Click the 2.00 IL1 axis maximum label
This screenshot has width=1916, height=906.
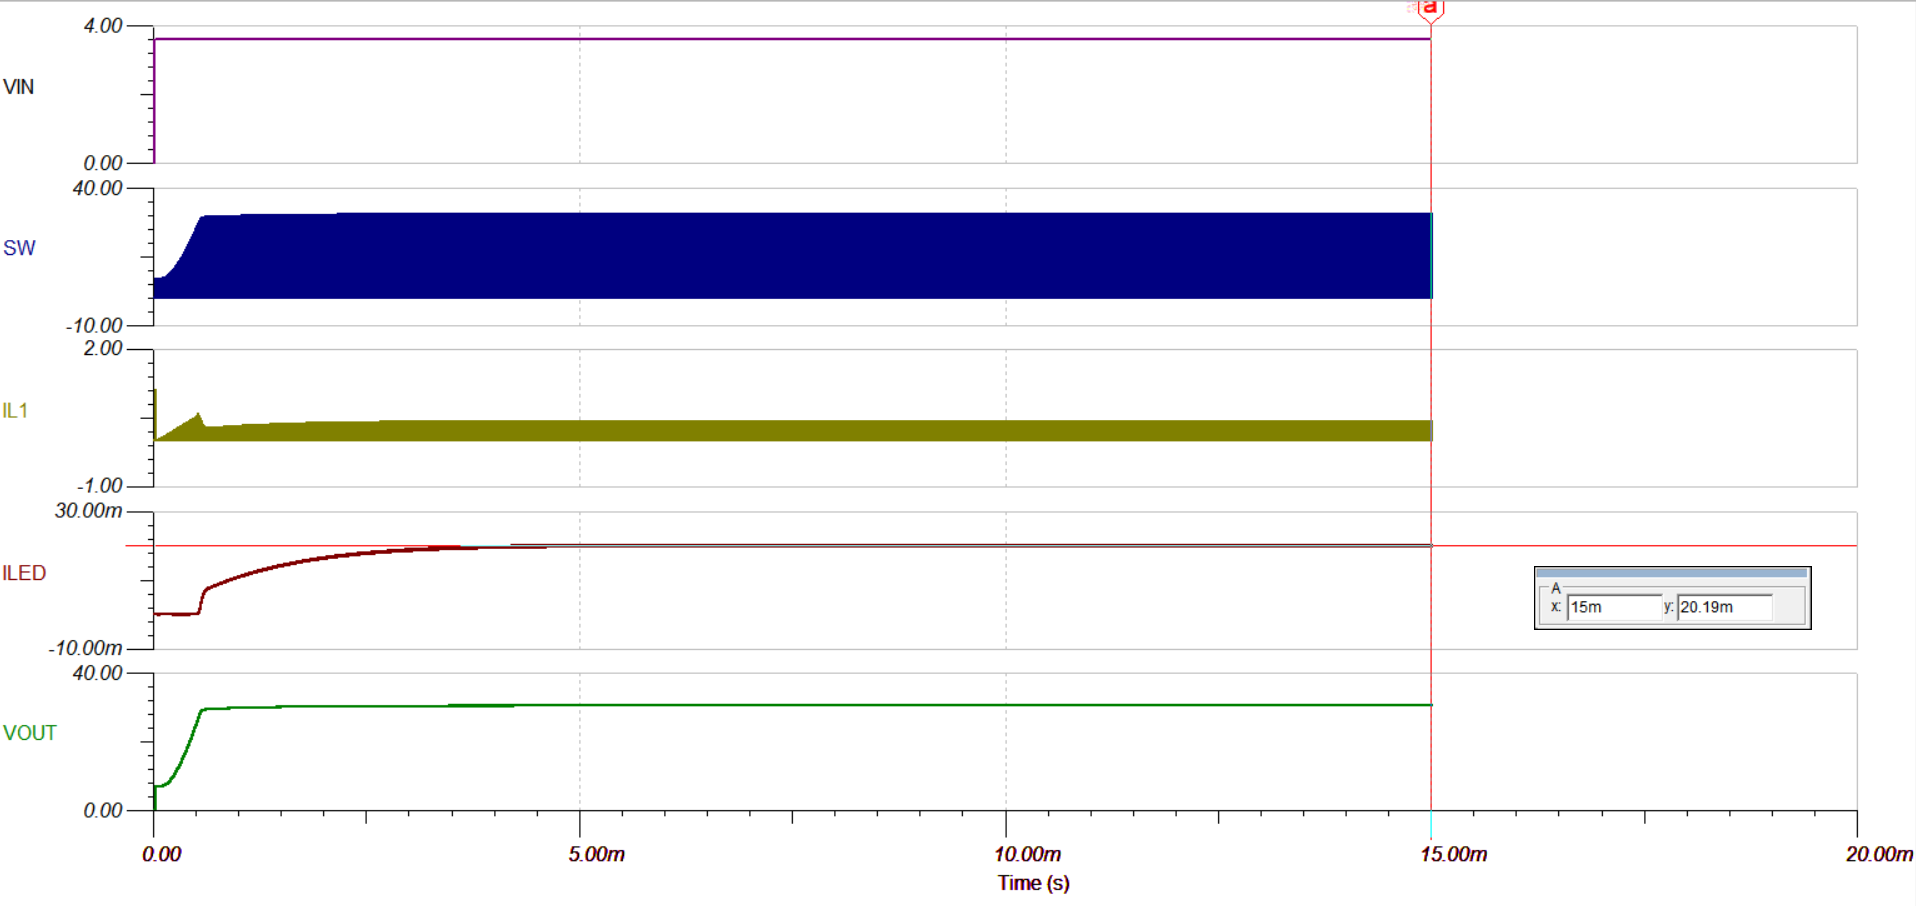[103, 348]
